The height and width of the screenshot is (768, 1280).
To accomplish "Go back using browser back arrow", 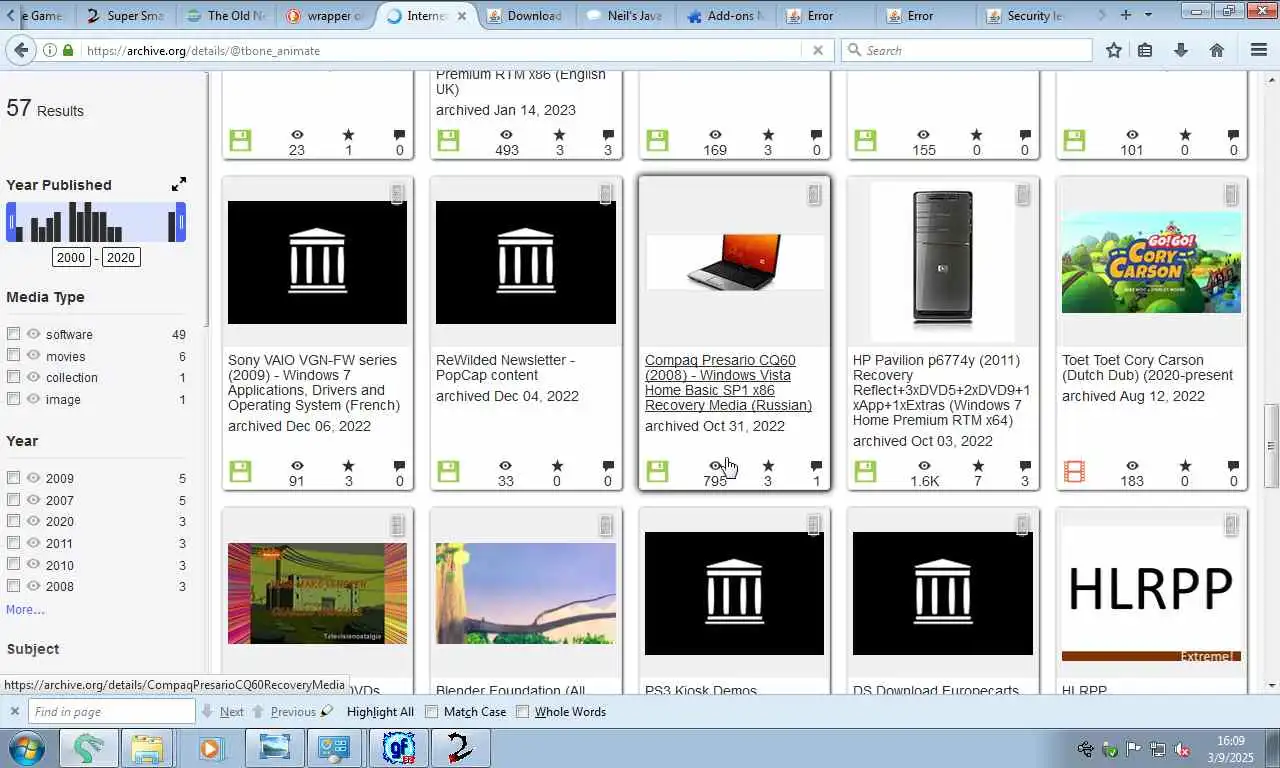I will tap(21, 50).
